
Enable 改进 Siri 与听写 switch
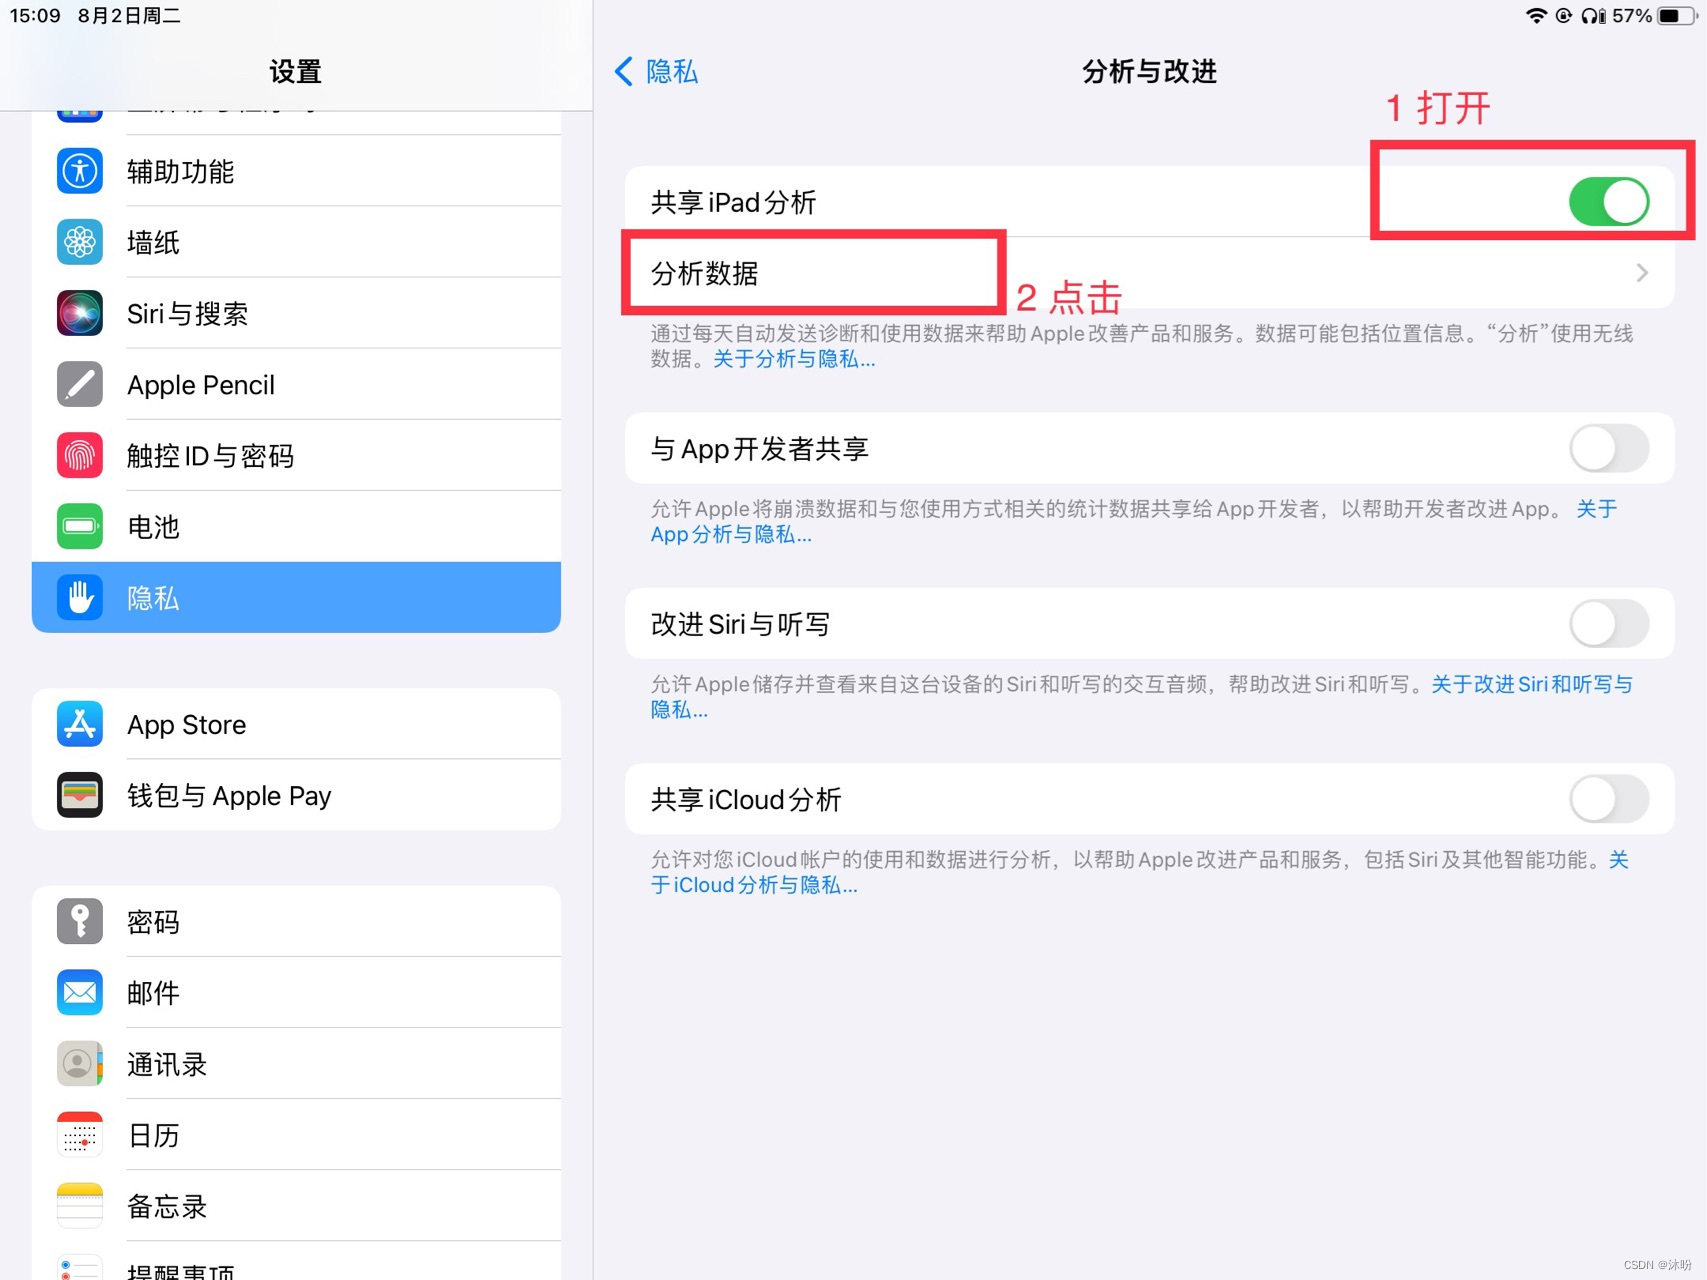1609,624
